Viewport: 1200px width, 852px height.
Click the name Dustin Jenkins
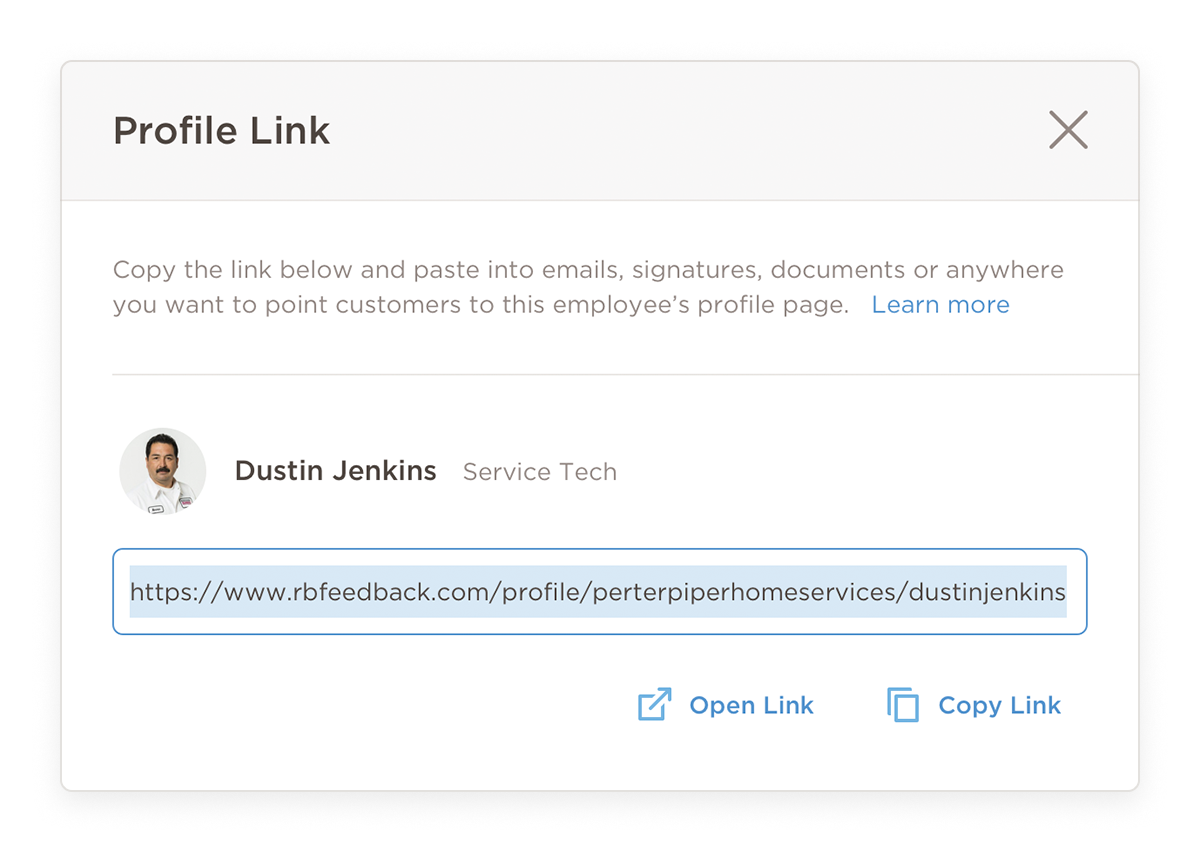point(336,470)
